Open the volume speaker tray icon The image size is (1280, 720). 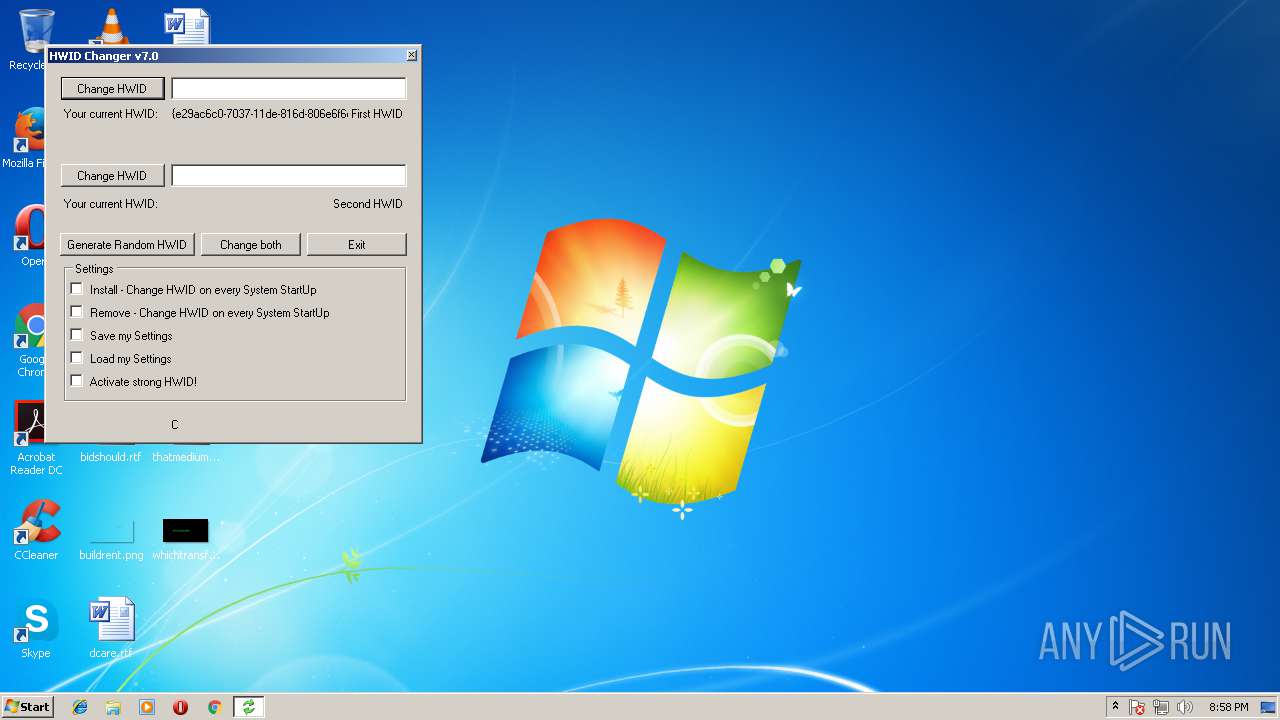point(1185,707)
